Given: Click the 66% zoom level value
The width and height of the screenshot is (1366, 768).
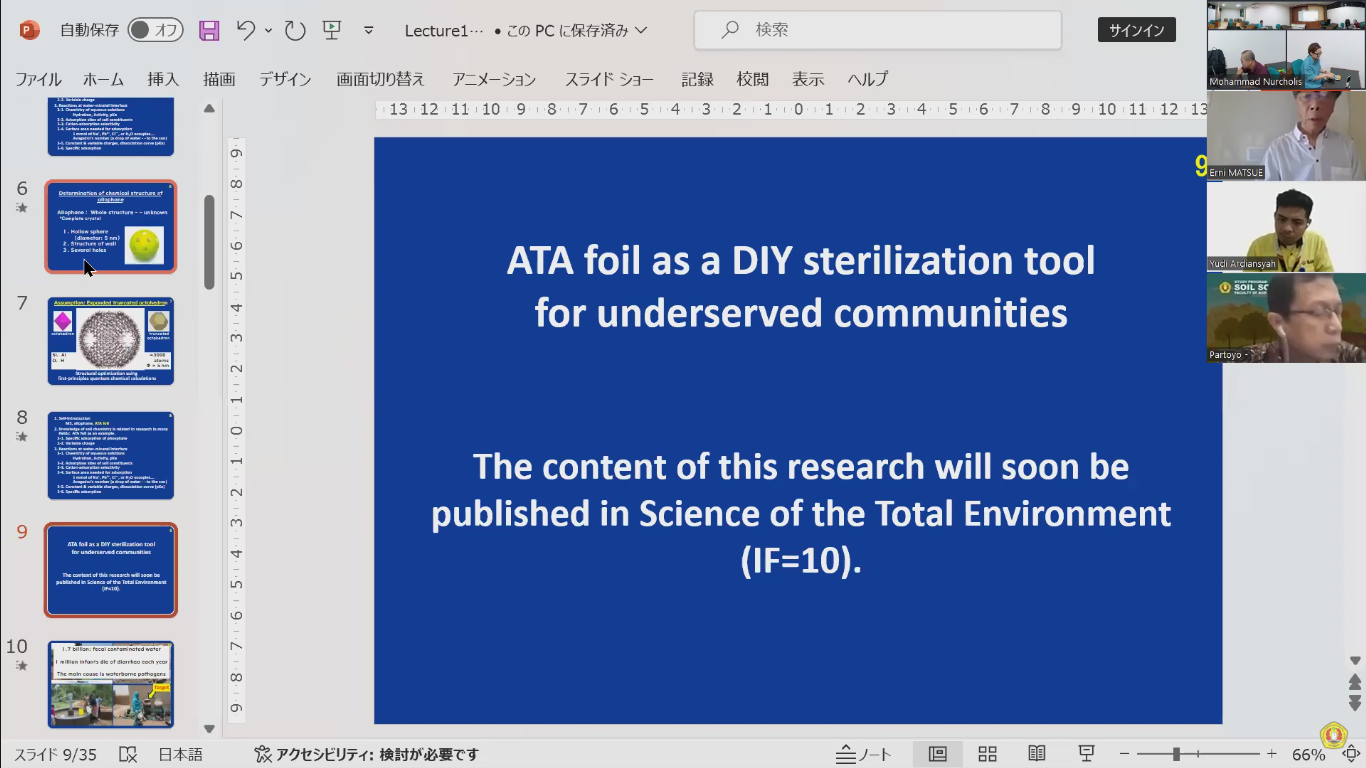Looking at the screenshot, I should 1308,754.
